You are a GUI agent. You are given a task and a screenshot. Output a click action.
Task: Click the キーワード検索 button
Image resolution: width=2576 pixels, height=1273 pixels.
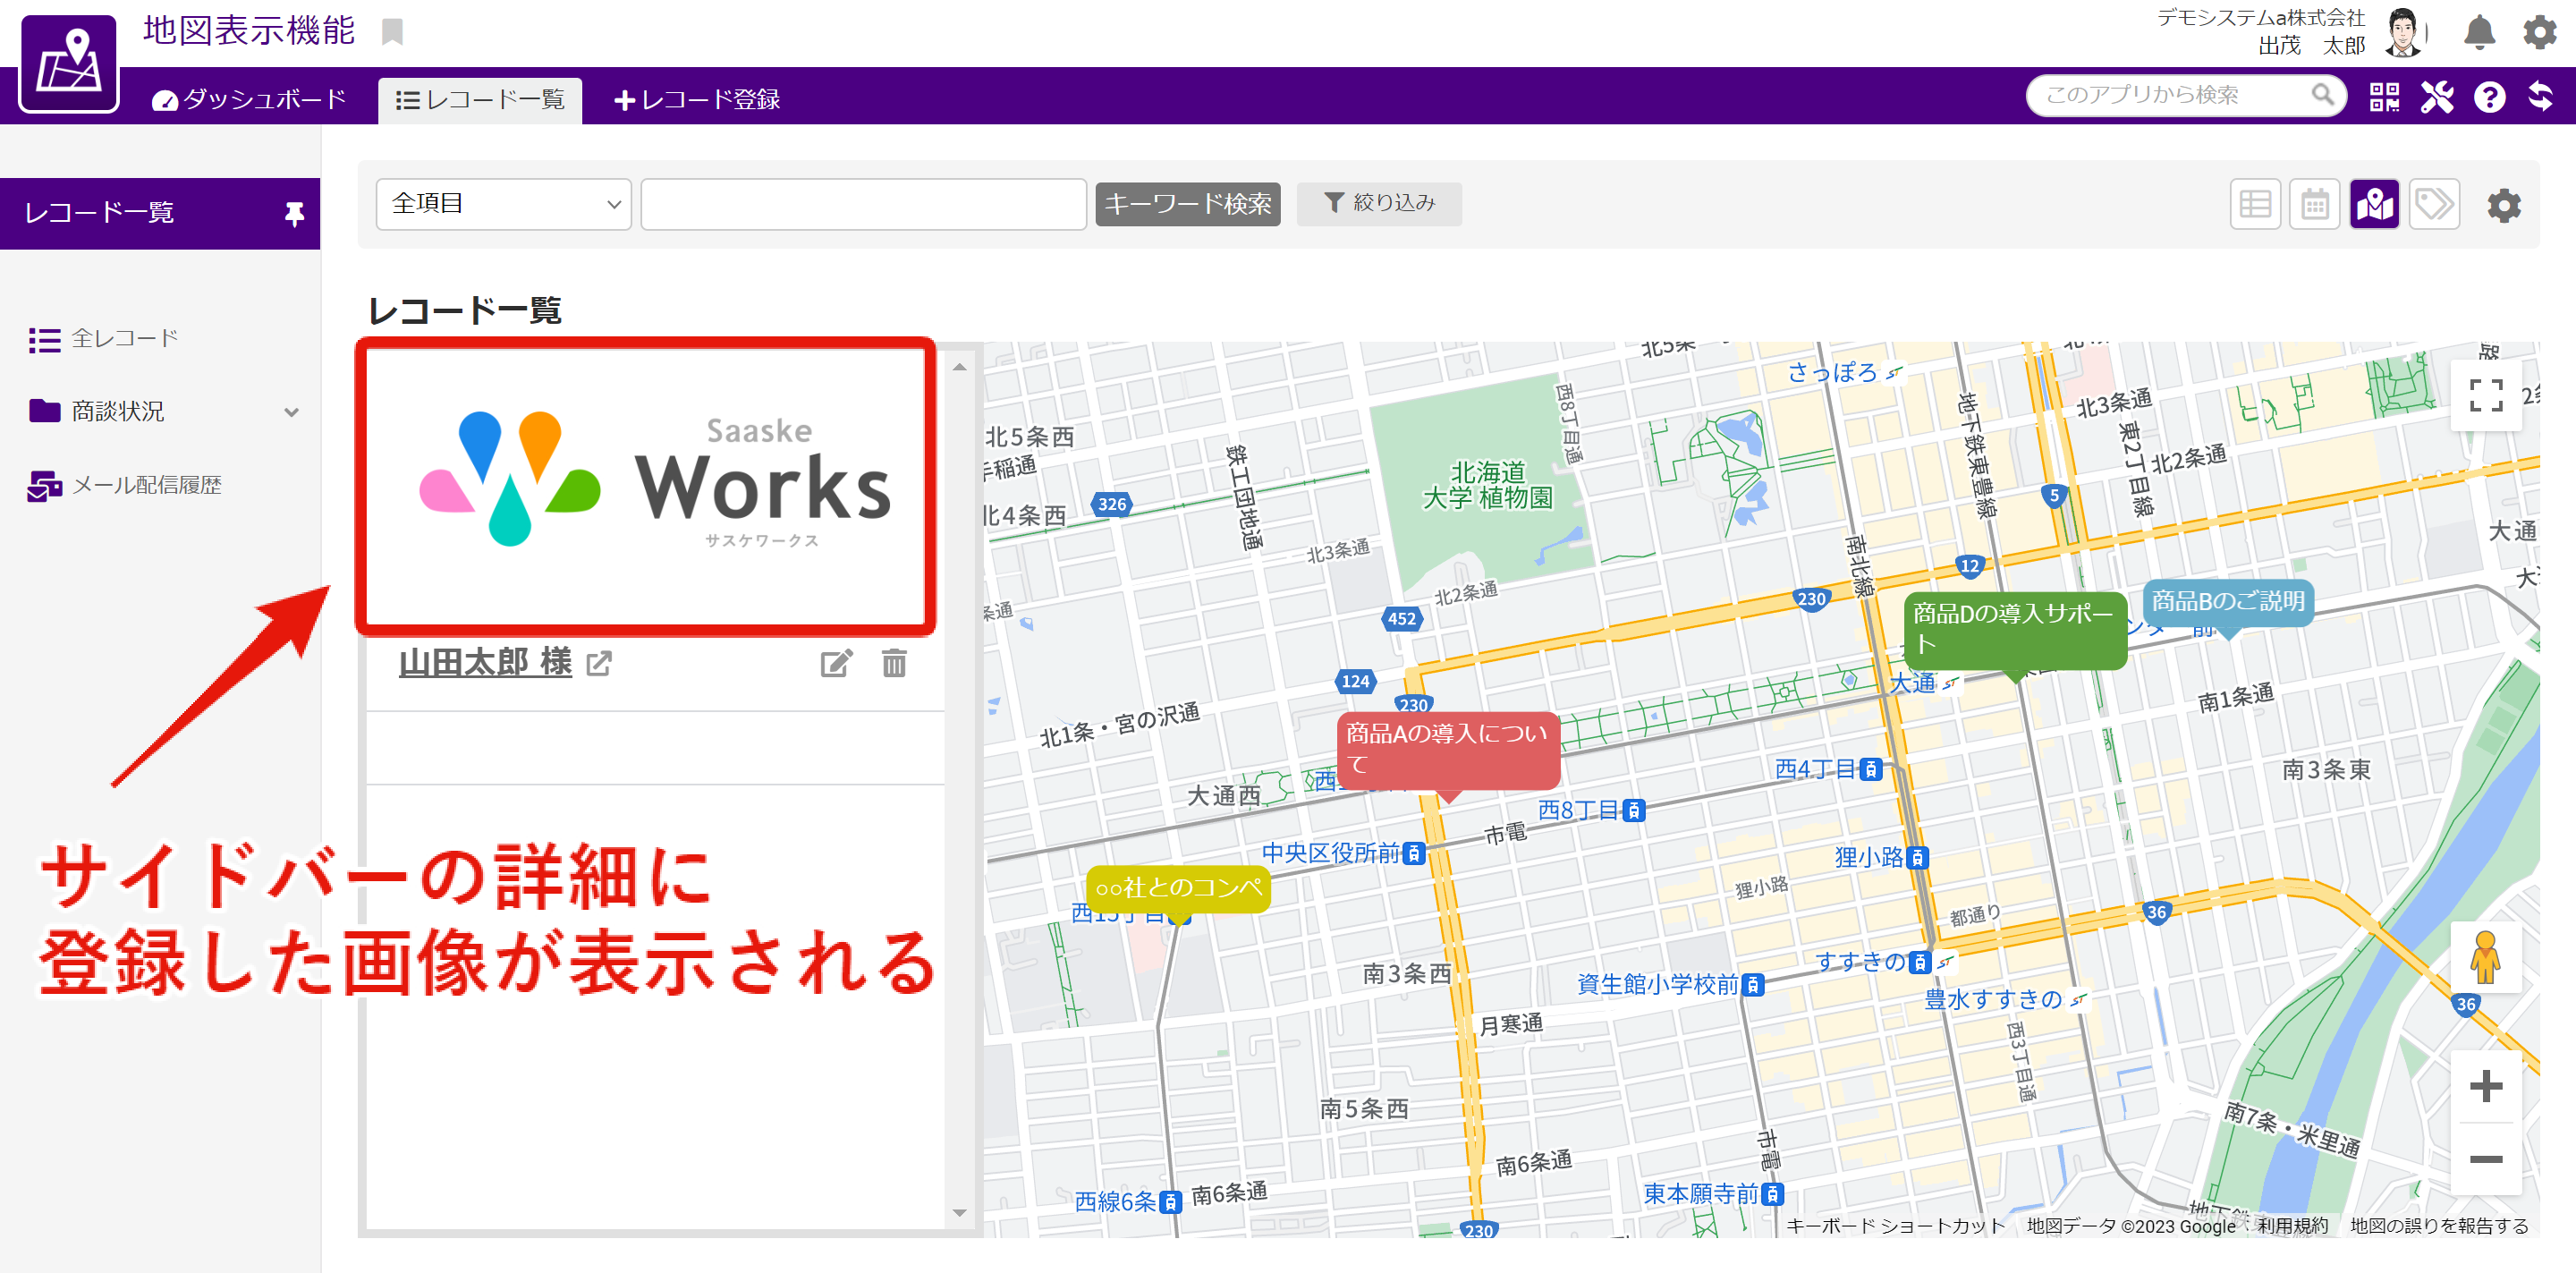(1188, 204)
